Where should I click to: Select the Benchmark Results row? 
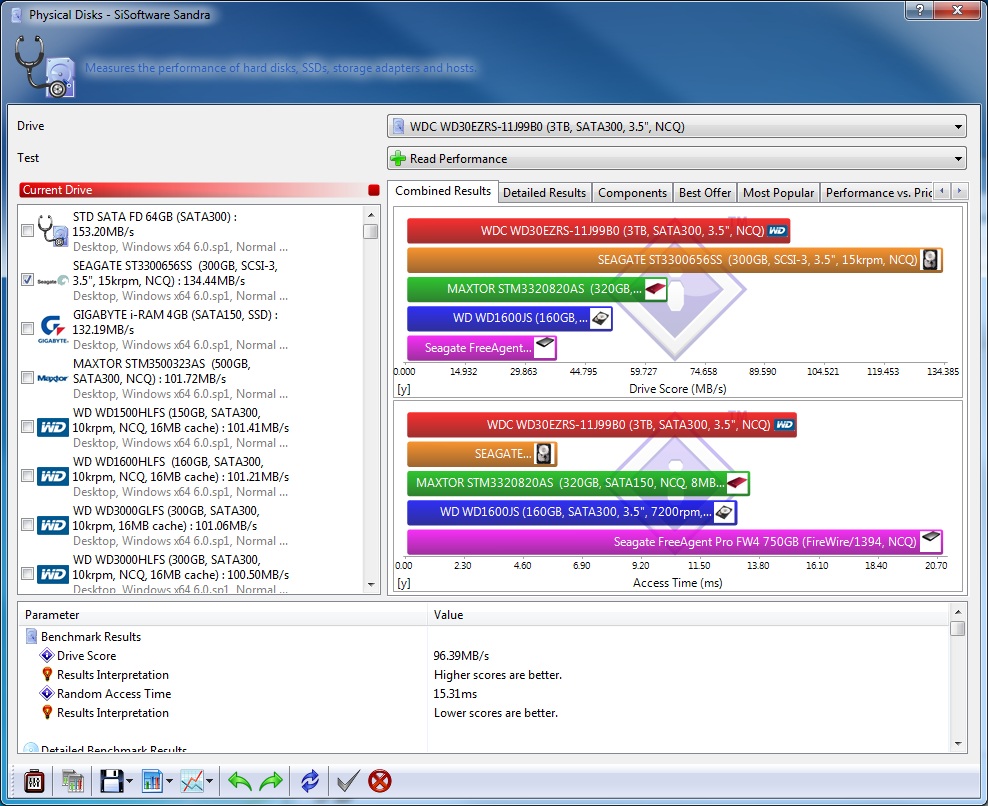484,636
